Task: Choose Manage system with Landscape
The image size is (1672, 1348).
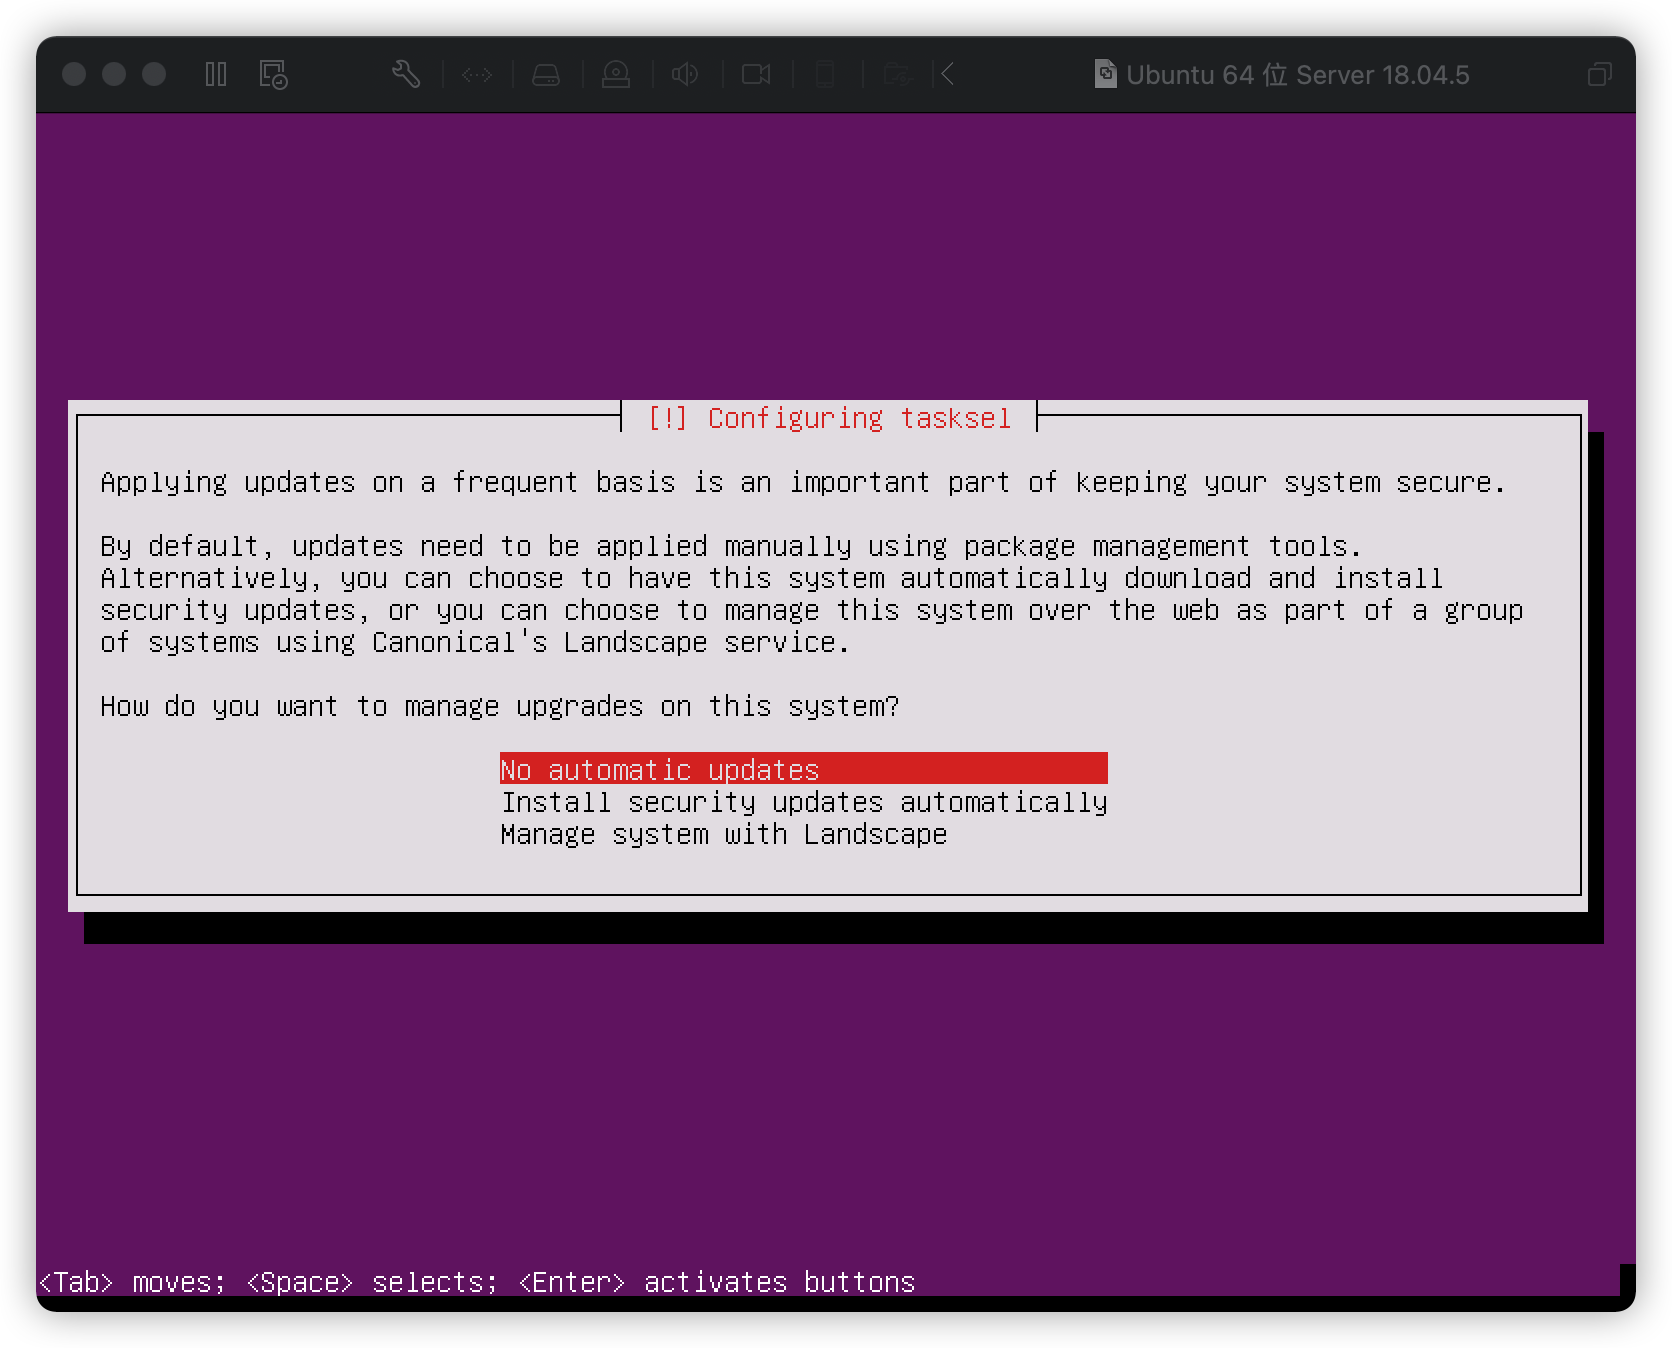Action: (724, 834)
